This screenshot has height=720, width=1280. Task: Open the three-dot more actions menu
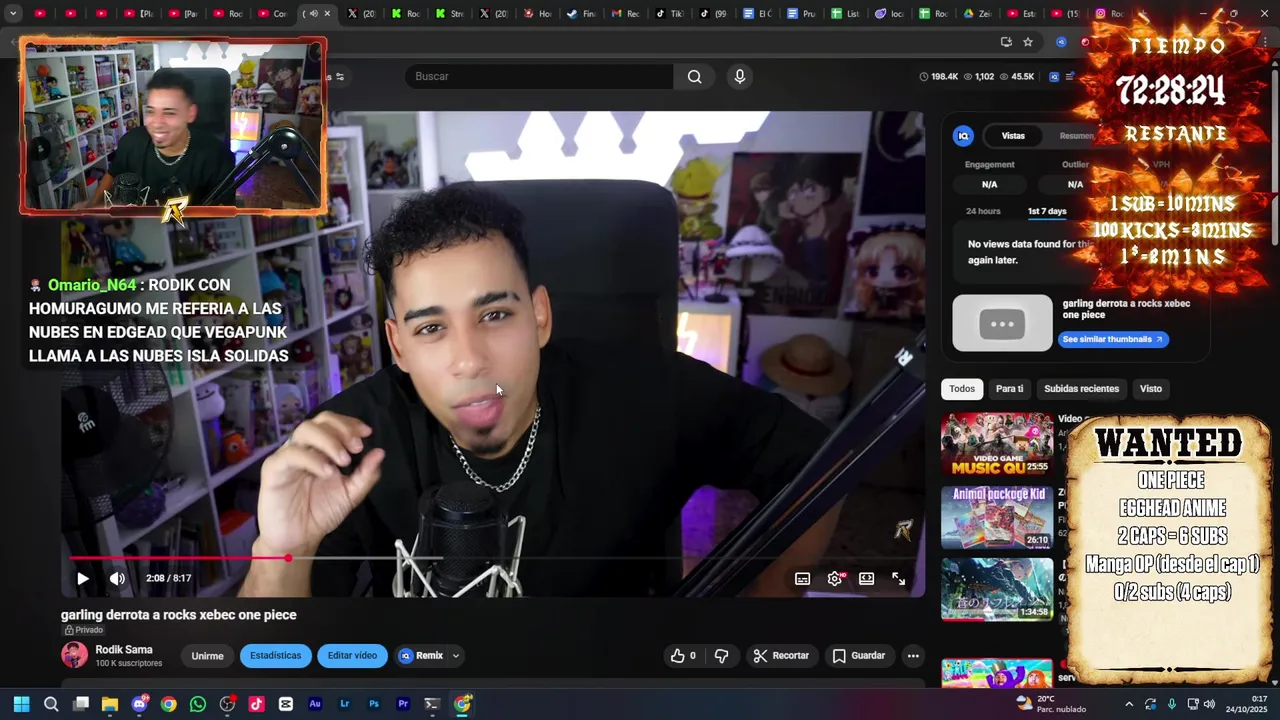tap(913, 656)
